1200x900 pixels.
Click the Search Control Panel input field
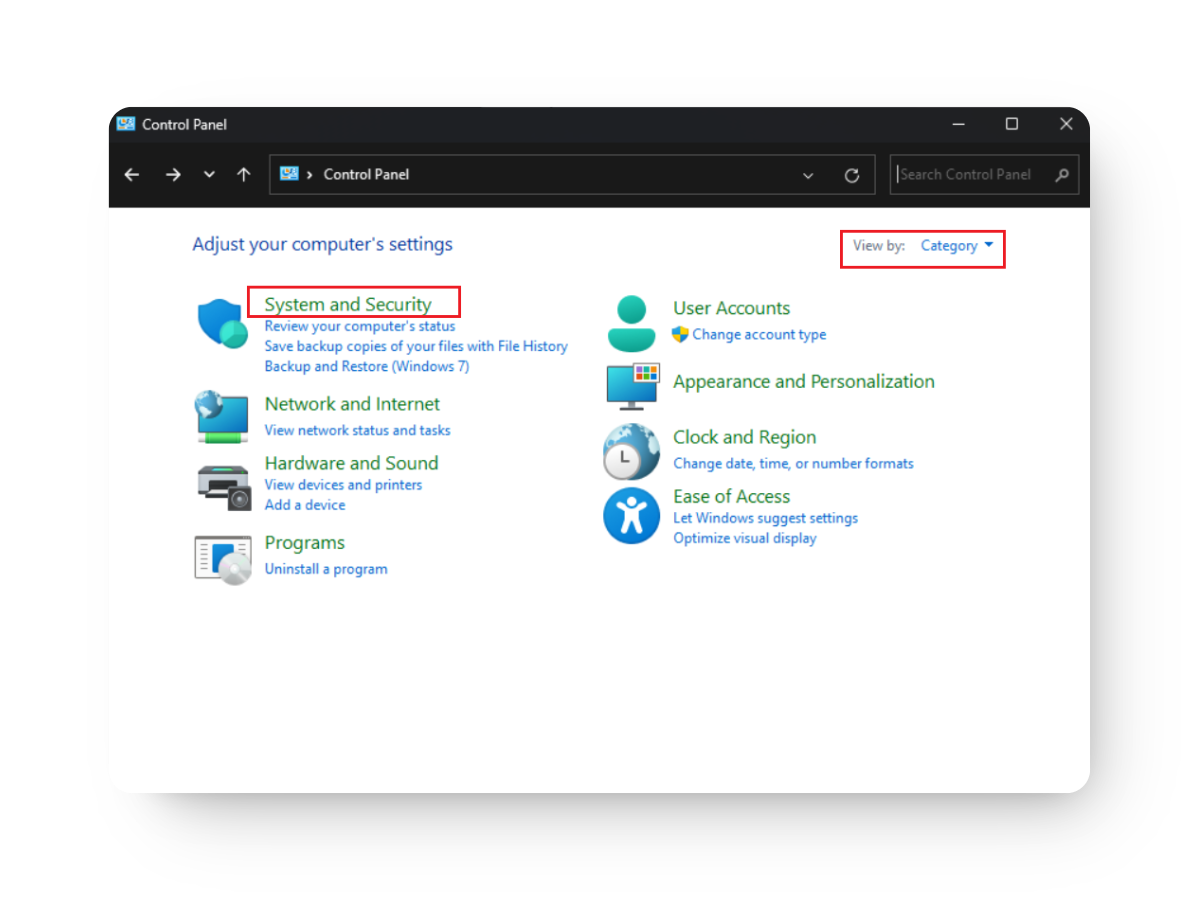(970, 174)
